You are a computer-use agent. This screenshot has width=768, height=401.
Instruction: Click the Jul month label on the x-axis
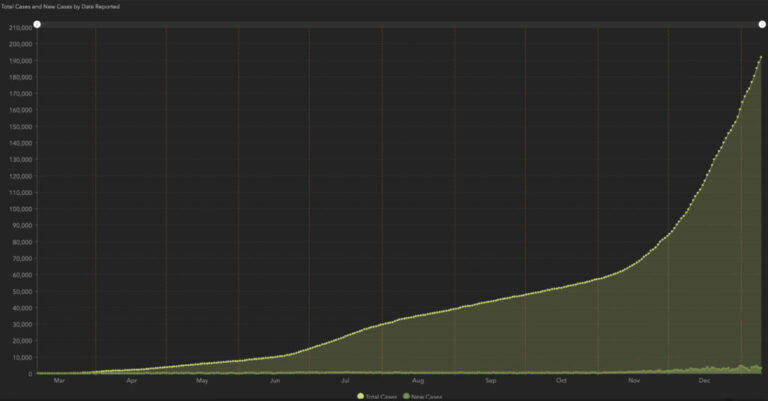345,381
